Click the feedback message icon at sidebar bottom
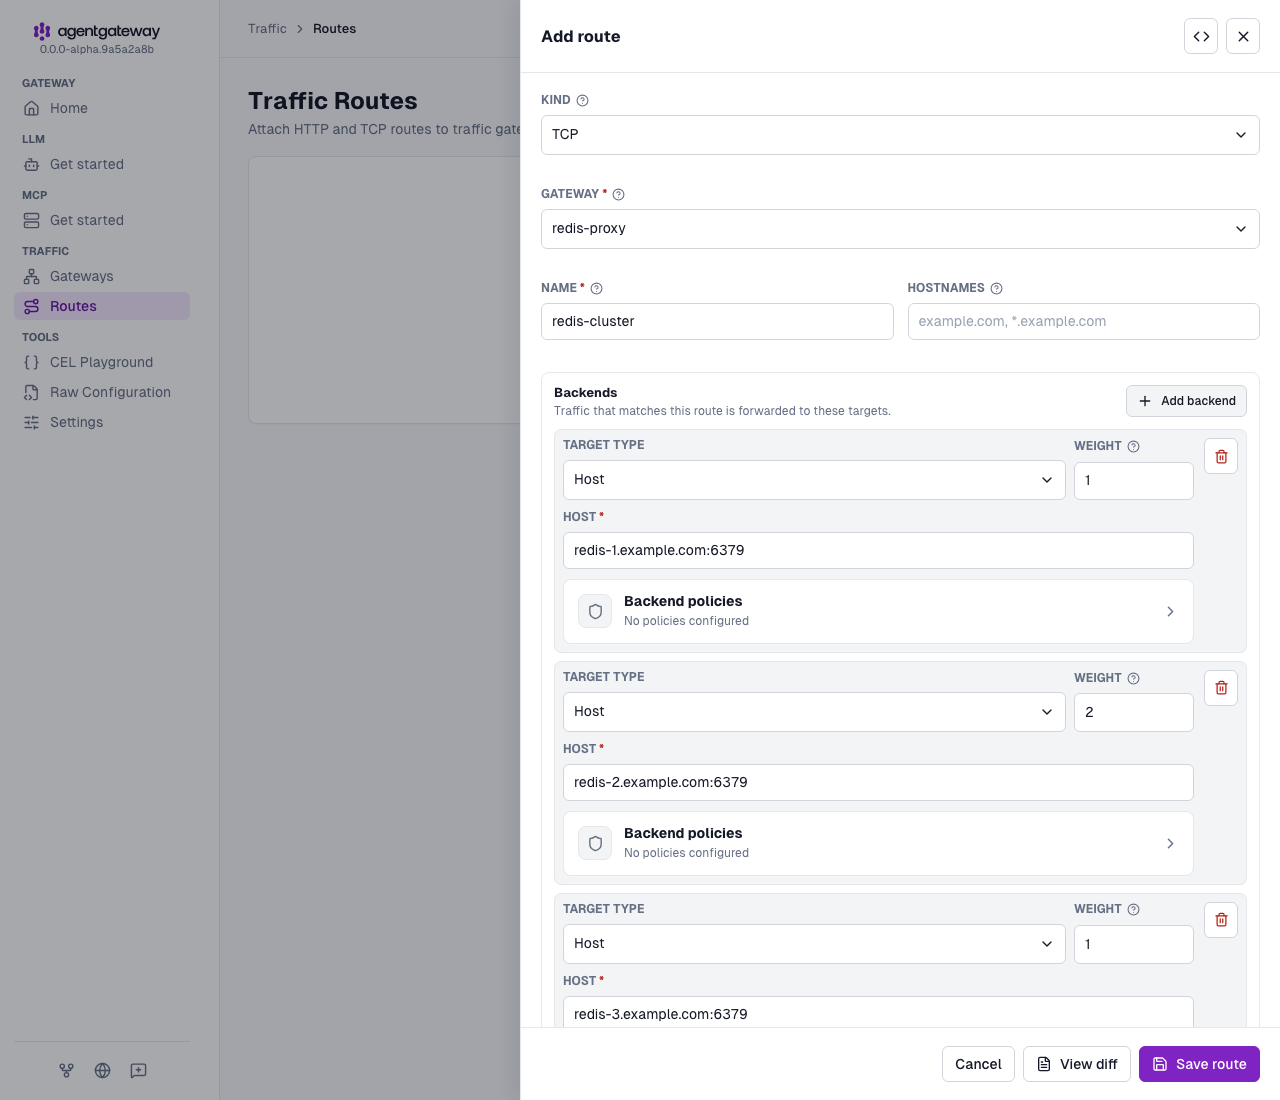Viewport: 1280px width, 1100px height. 138,1070
